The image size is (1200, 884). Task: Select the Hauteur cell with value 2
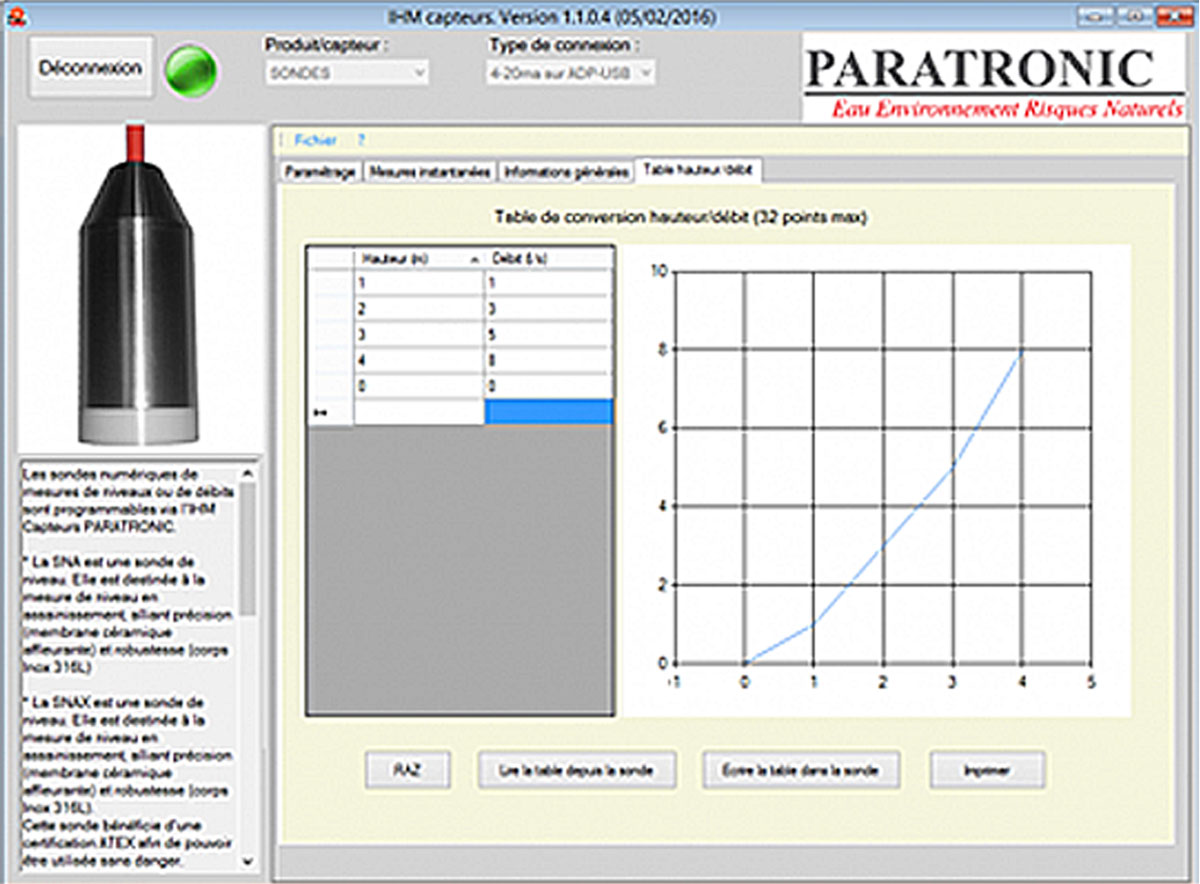[419, 308]
